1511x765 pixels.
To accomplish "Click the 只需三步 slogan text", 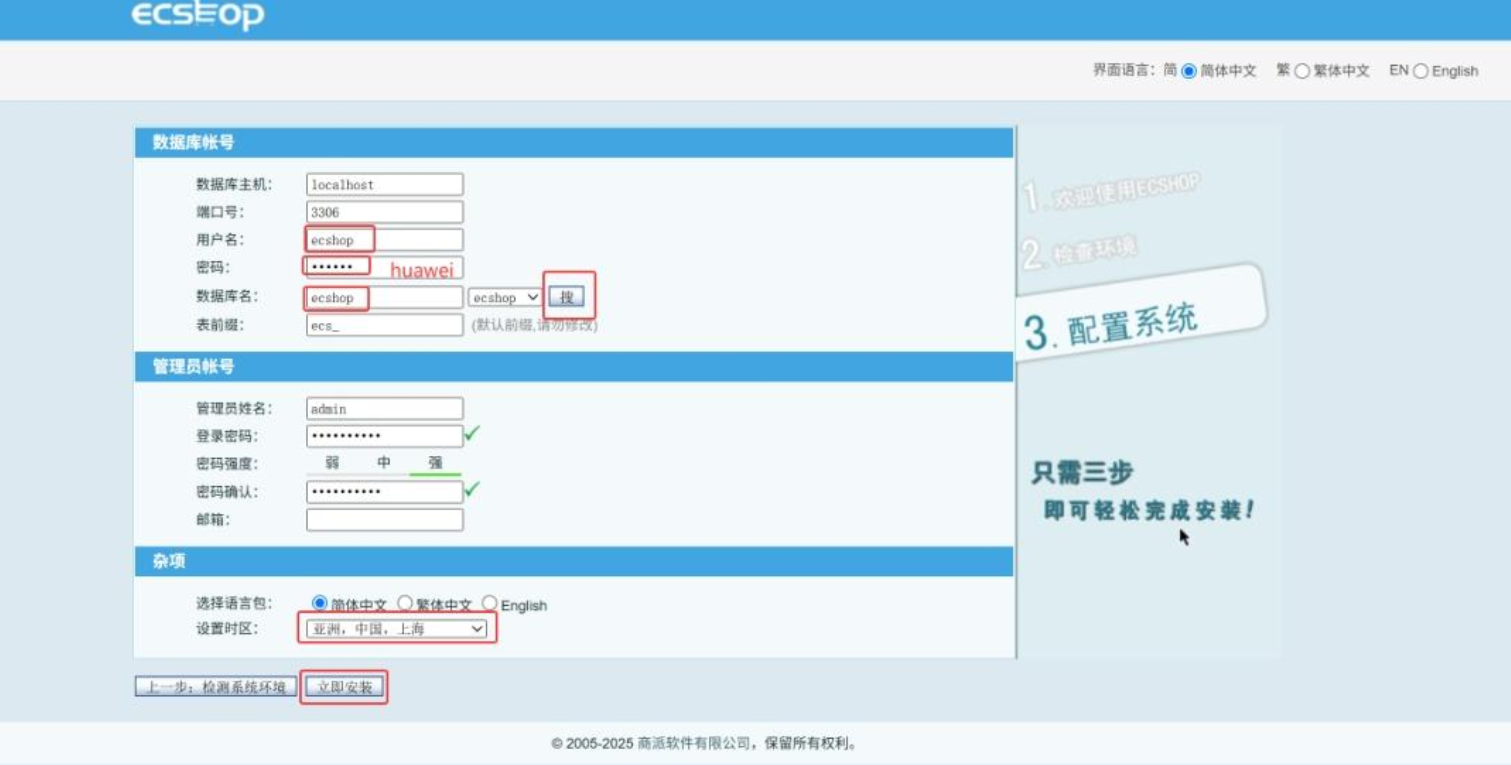I will tap(1082, 472).
